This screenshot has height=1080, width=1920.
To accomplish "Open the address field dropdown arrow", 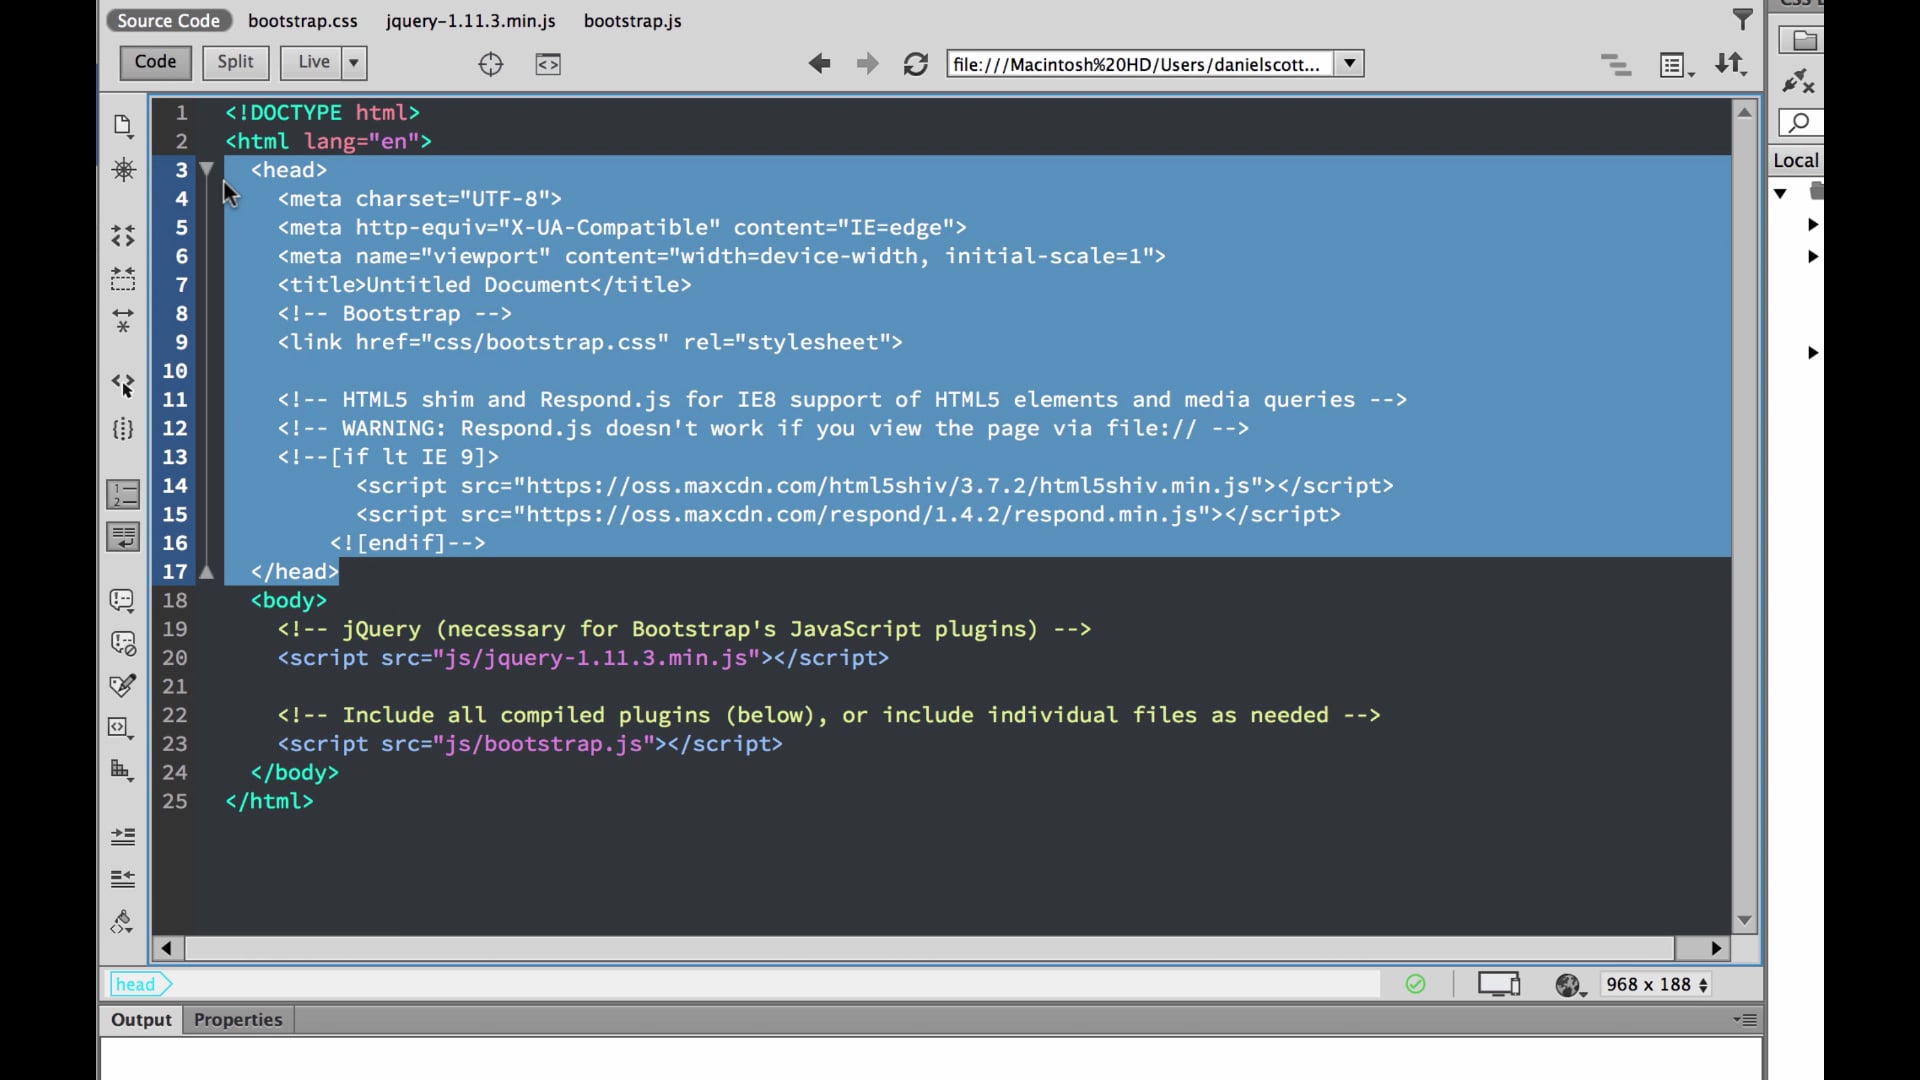I will [x=1349, y=64].
